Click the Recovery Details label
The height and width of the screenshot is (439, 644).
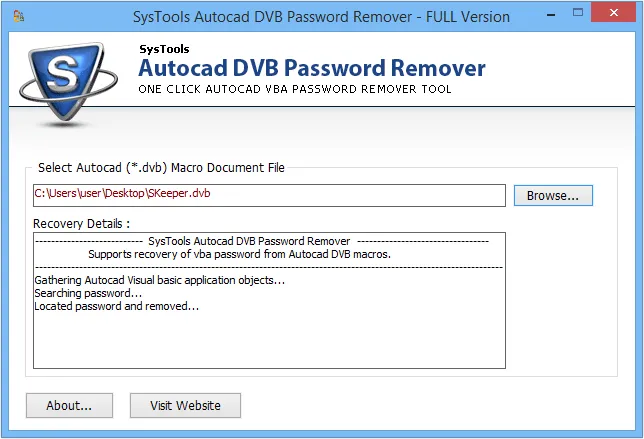(x=82, y=223)
